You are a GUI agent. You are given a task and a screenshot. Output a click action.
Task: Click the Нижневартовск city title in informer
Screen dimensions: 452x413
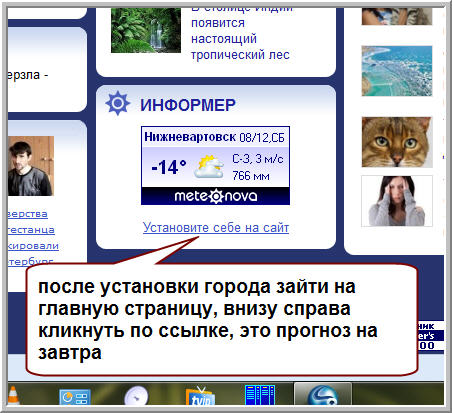pyautogui.click(x=190, y=137)
